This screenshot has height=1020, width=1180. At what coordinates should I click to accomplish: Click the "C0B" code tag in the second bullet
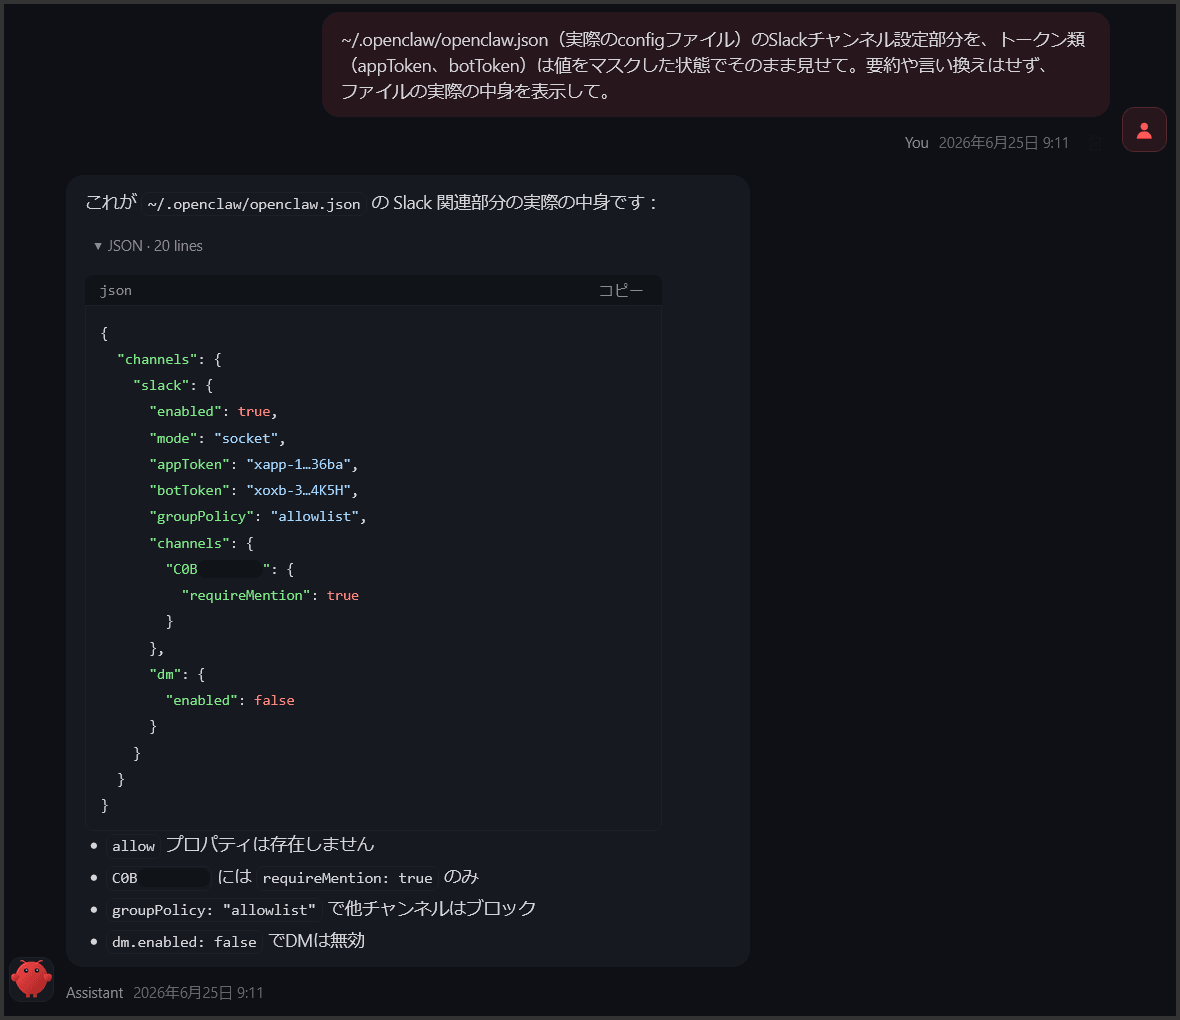160,878
